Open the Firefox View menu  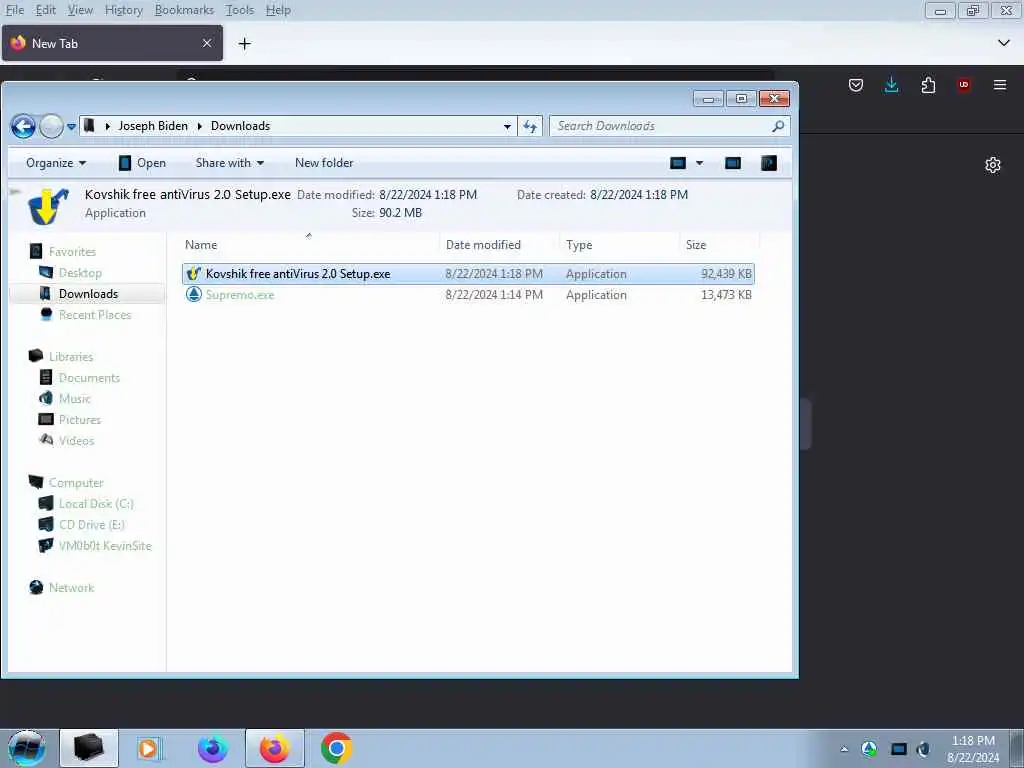(80, 10)
